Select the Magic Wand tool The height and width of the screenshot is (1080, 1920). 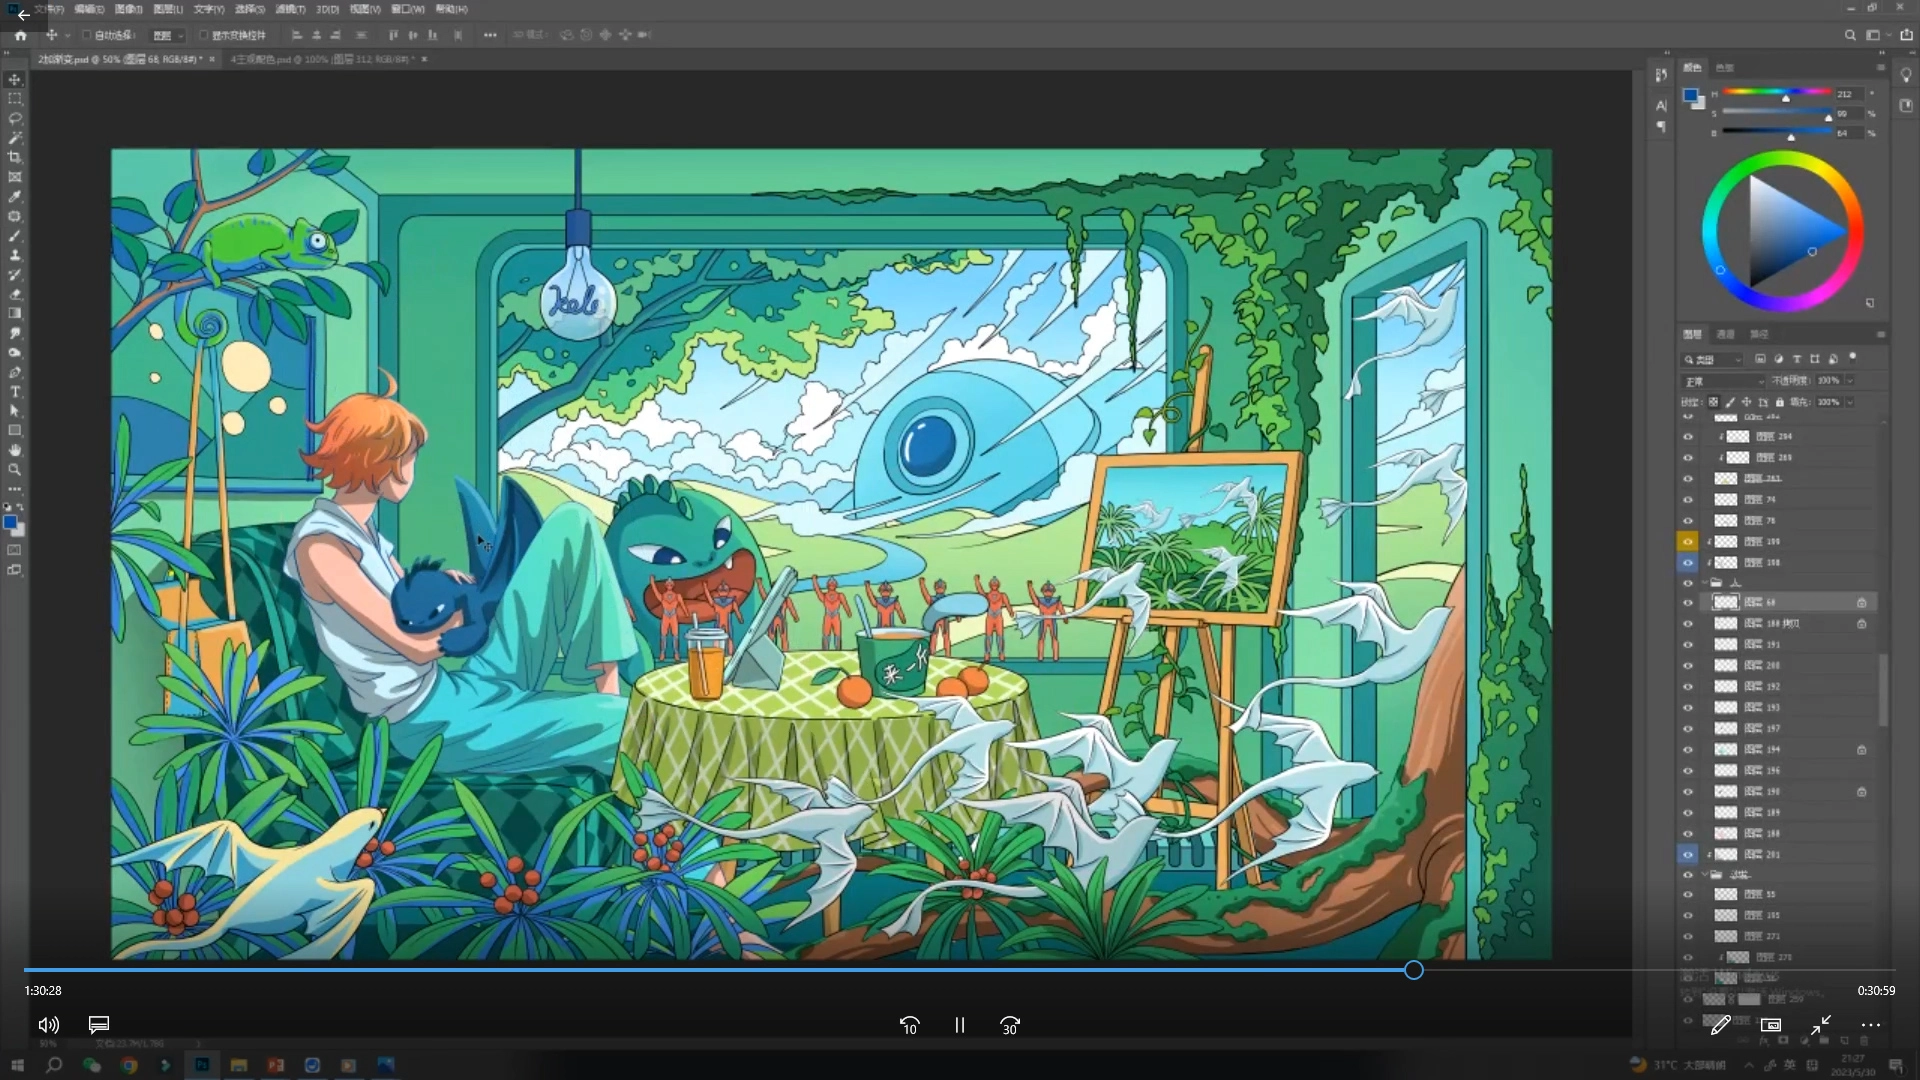[x=15, y=138]
